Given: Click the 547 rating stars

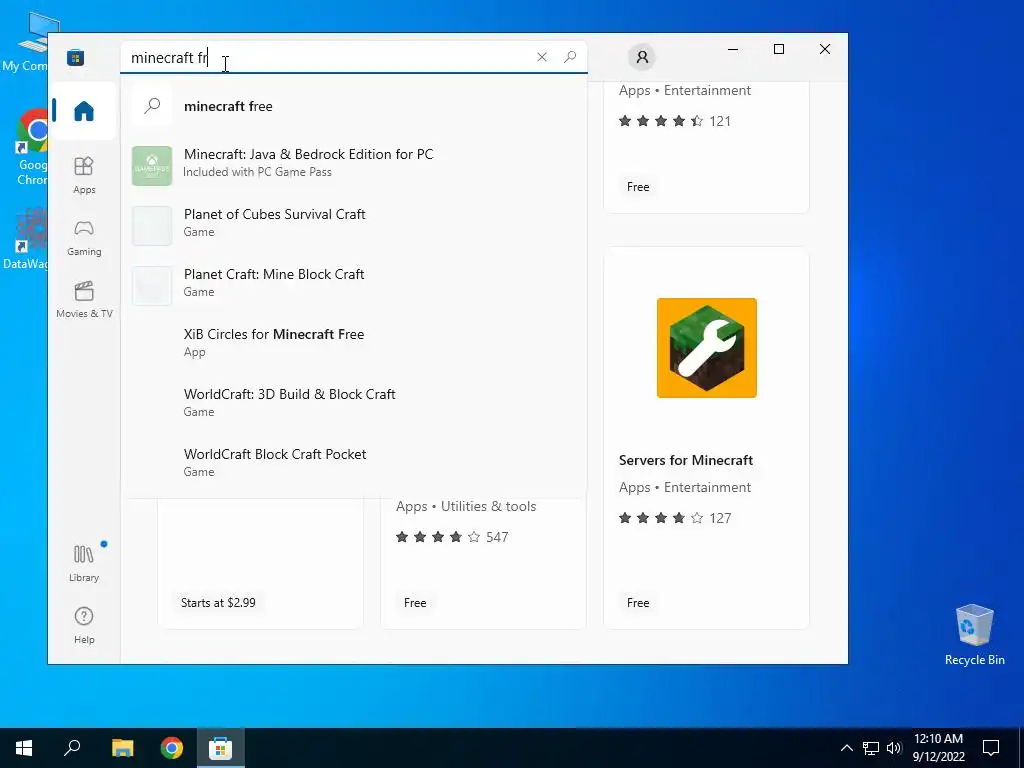Looking at the screenshot, I should click(438, 537).
